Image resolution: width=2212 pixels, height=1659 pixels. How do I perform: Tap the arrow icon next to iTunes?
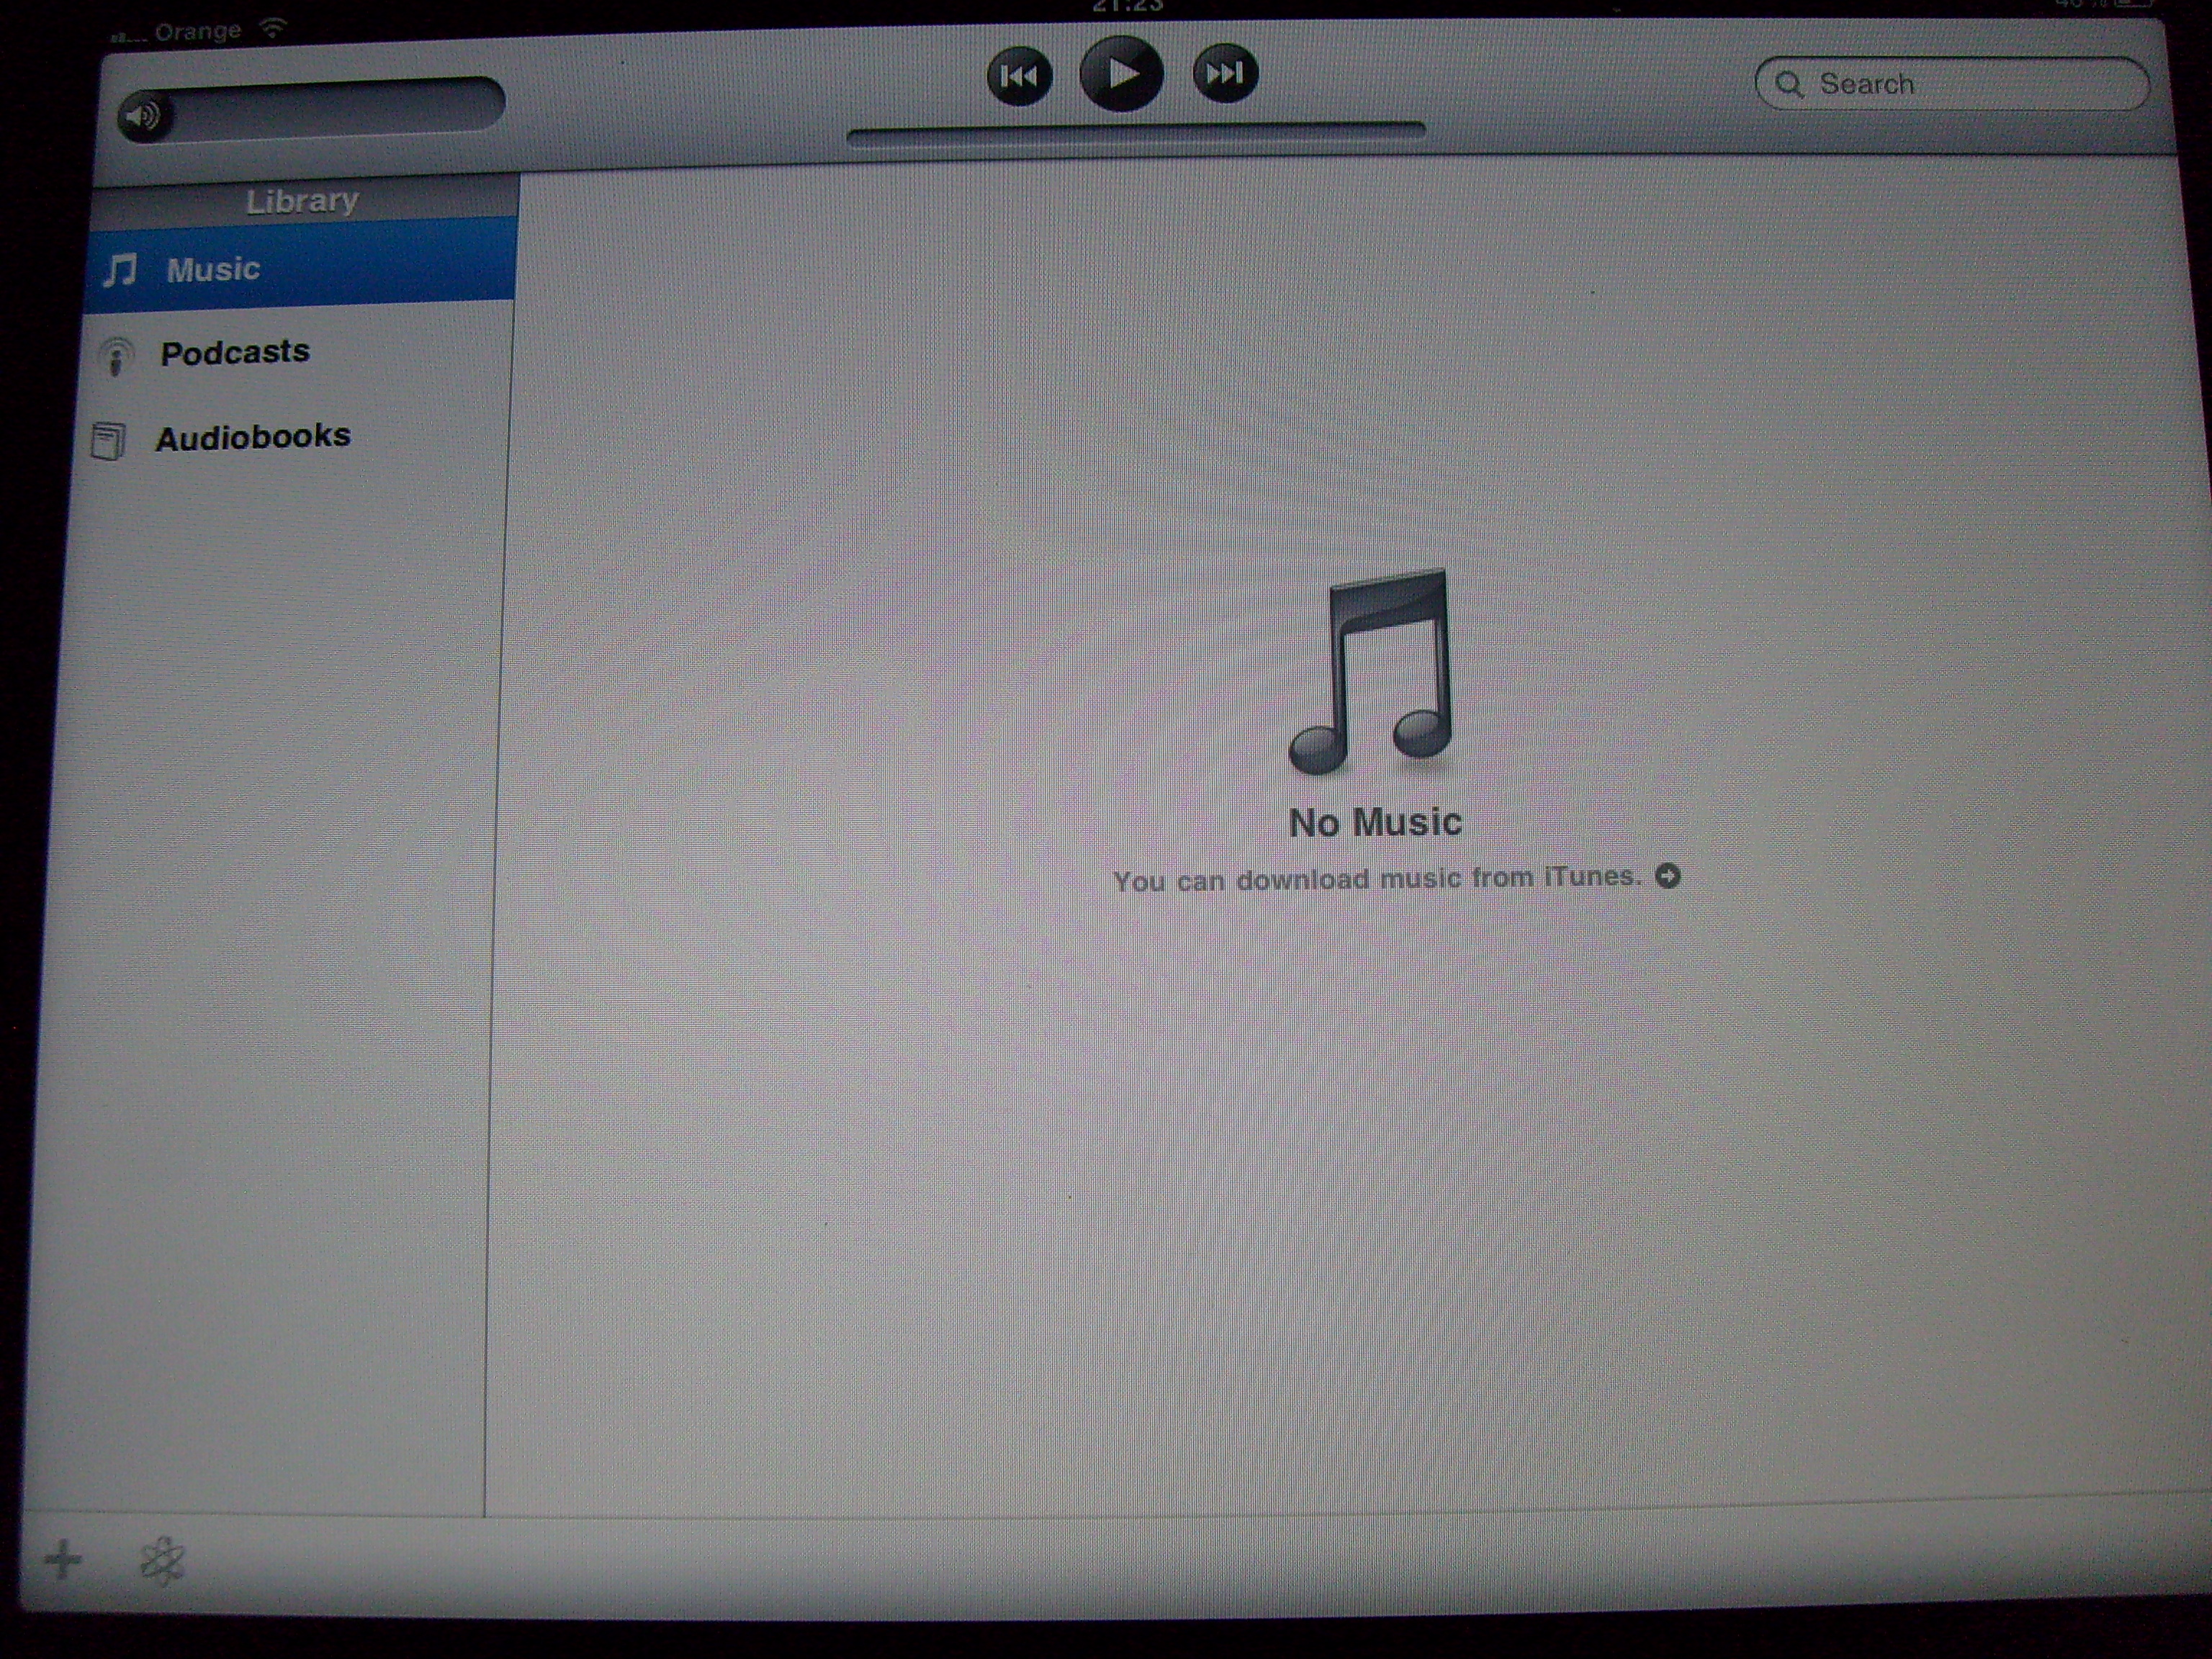tap(1668, 876)
